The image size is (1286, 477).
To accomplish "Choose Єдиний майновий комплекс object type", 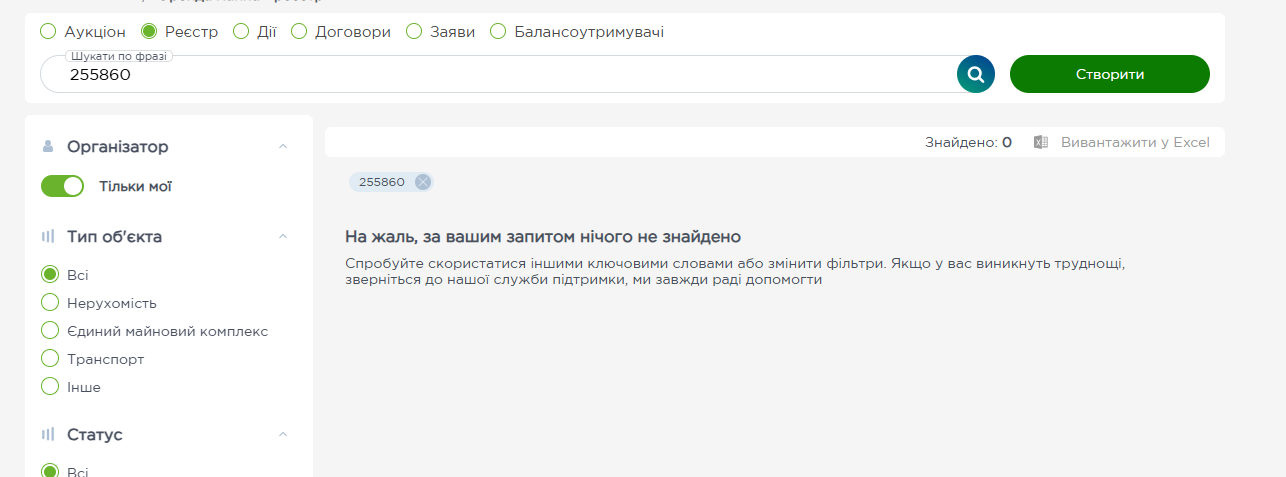I will click(50, 331).
